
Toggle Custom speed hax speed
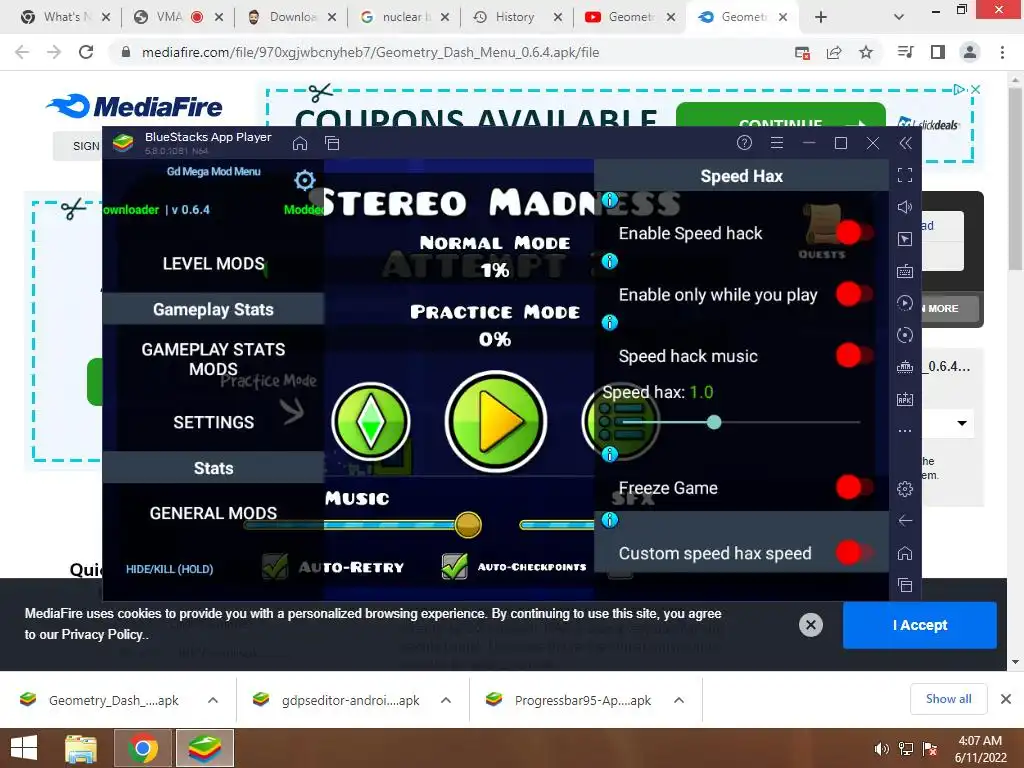(854, 552)
